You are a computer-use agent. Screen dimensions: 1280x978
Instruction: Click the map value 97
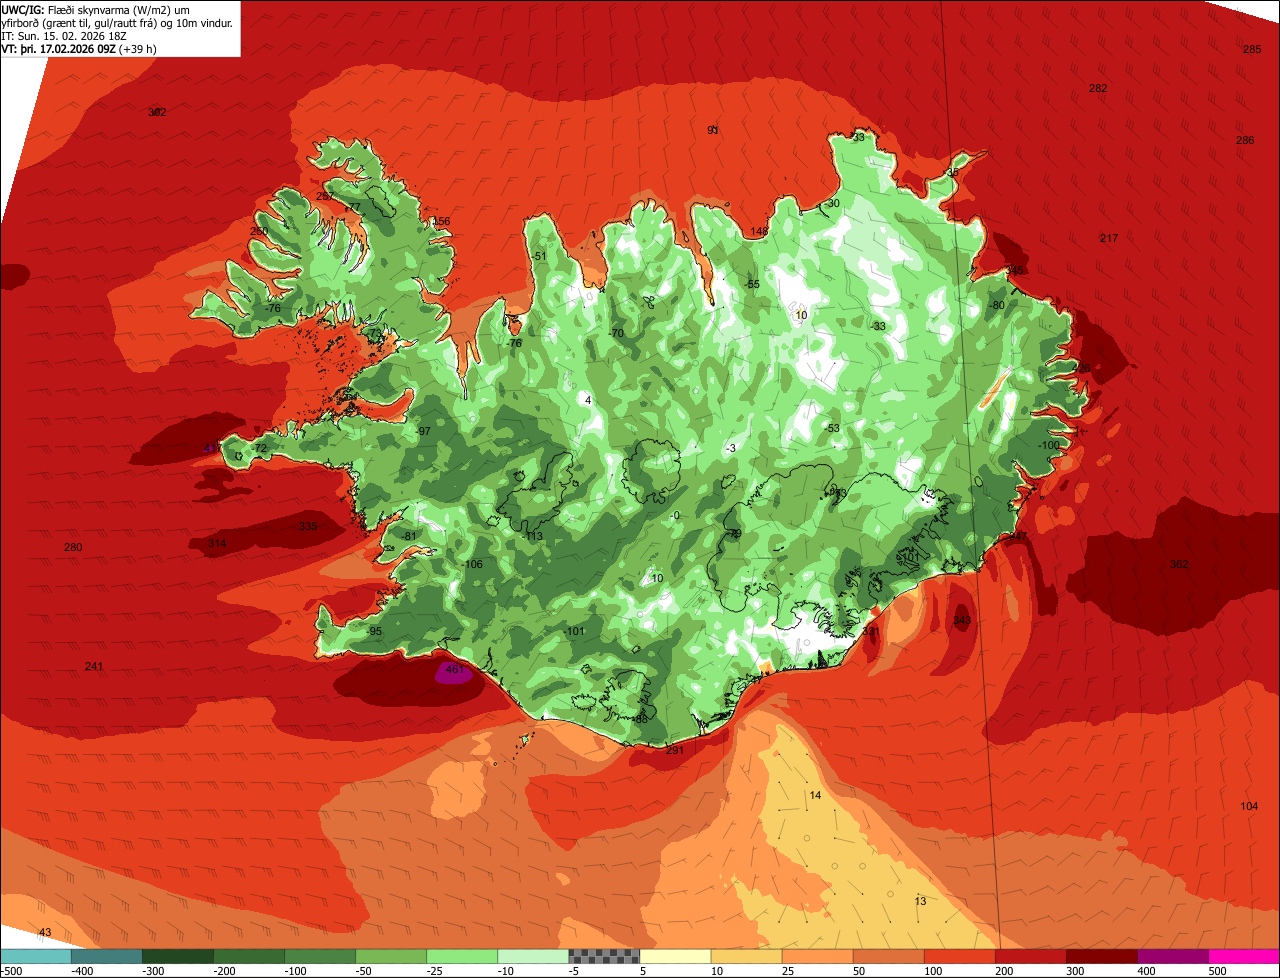point(424,431)
